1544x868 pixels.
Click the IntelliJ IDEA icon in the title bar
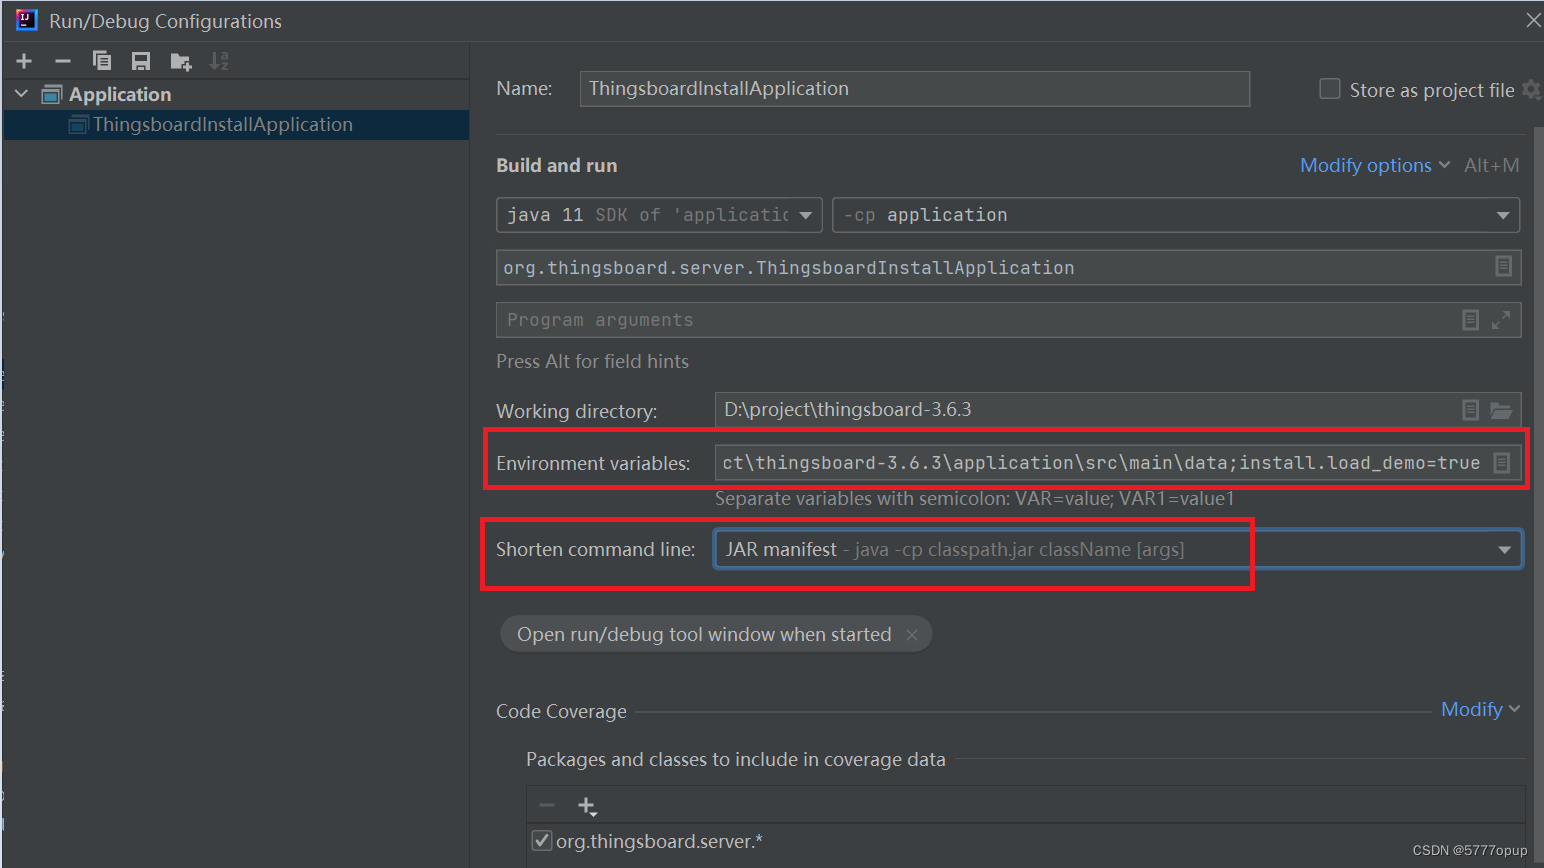tap(26, 20)
